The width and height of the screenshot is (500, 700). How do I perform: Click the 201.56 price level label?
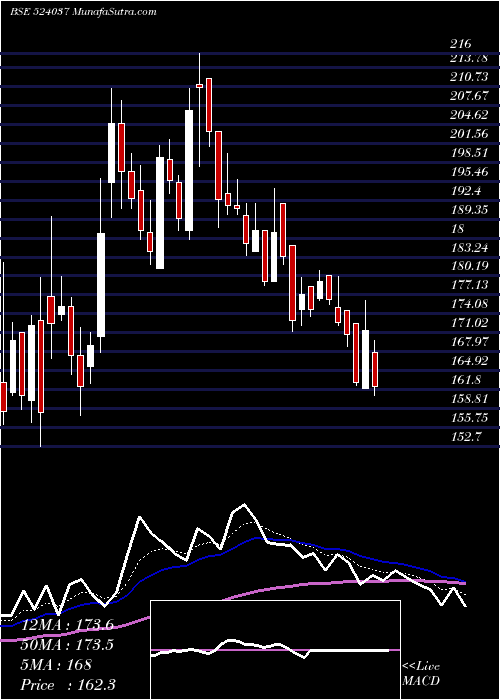click(469, 134)
